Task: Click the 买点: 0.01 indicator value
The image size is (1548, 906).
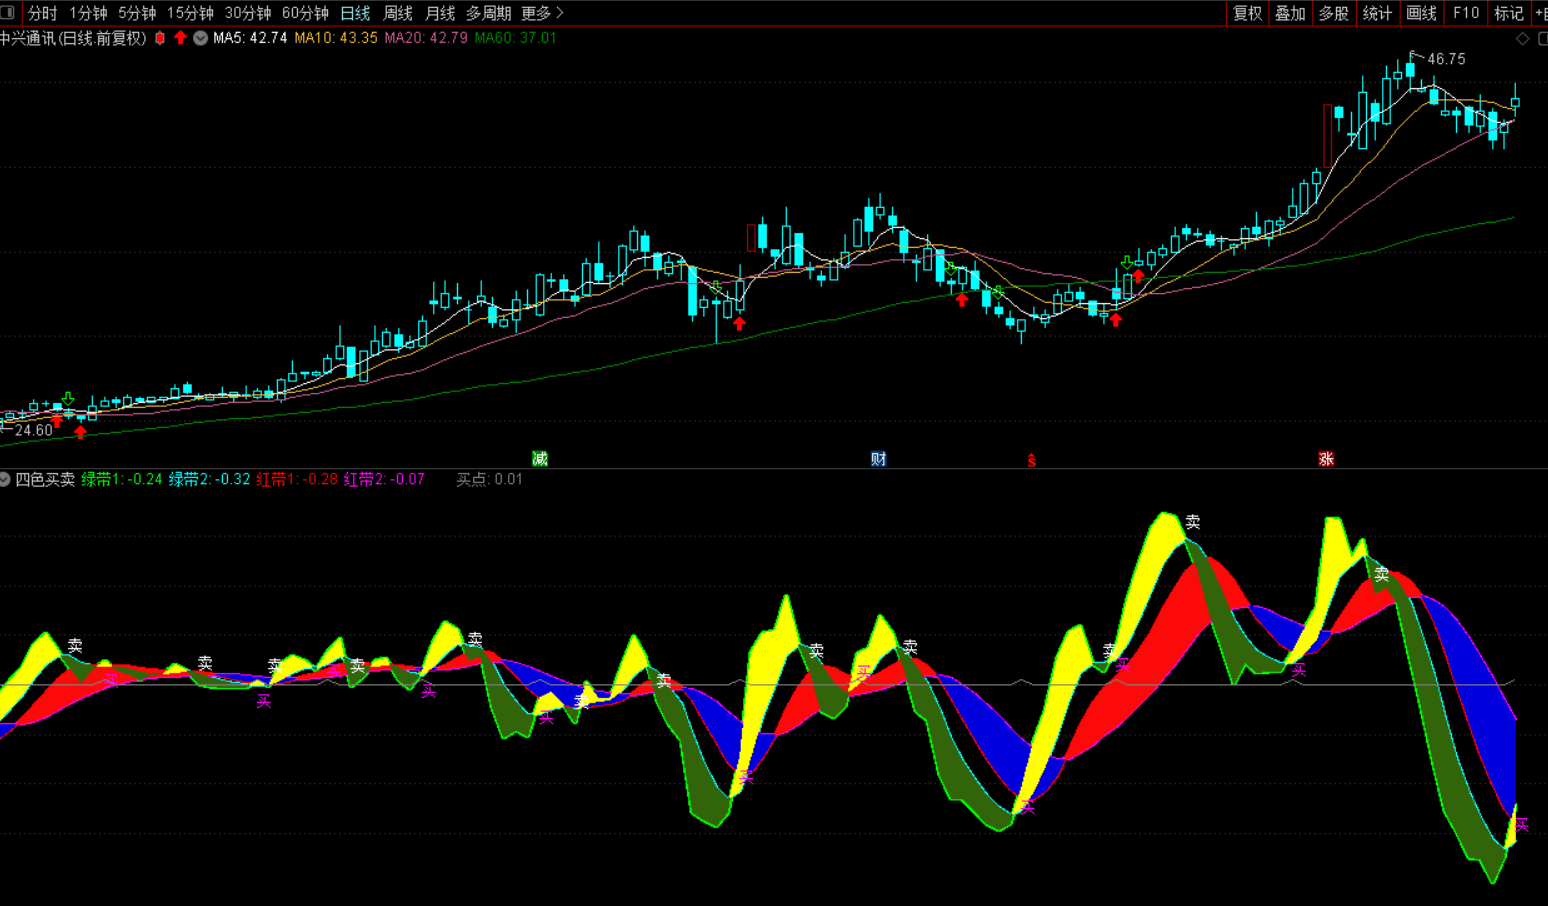Action: (489, 480)
